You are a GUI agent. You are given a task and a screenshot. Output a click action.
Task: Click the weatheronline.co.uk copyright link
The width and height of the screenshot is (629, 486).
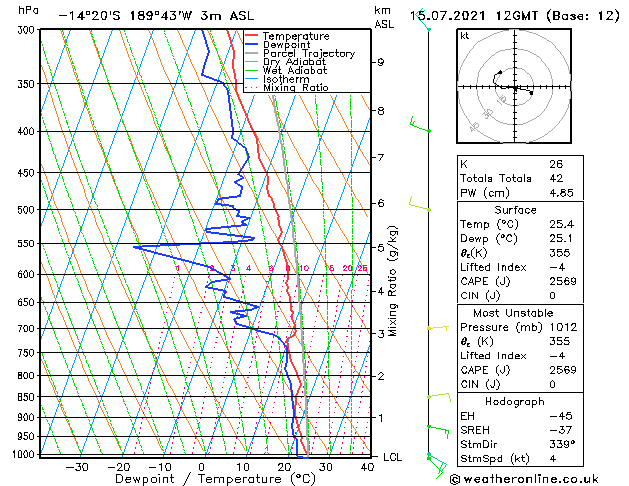(x=524, y=479)
